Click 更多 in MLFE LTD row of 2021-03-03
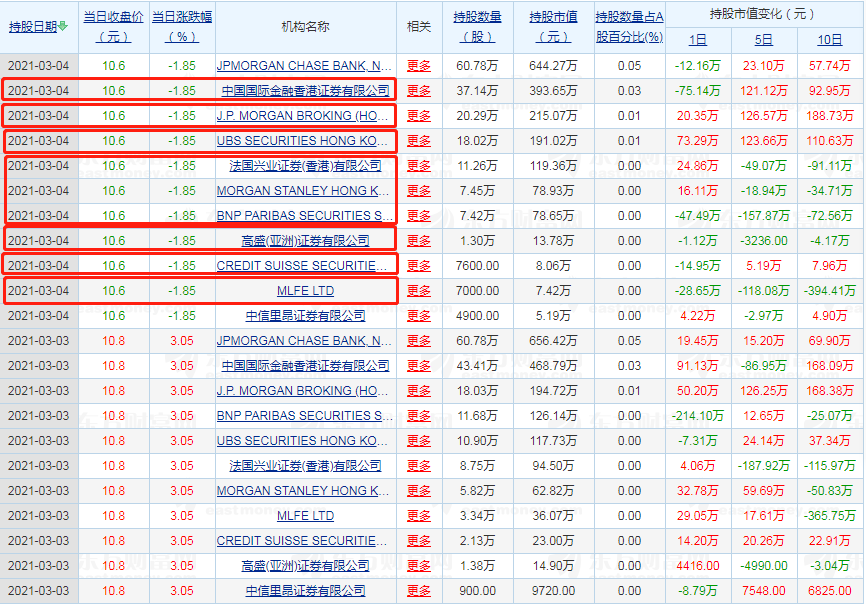Image resolution: width=866 pixels, height=604 pixels. coord(419,516)
